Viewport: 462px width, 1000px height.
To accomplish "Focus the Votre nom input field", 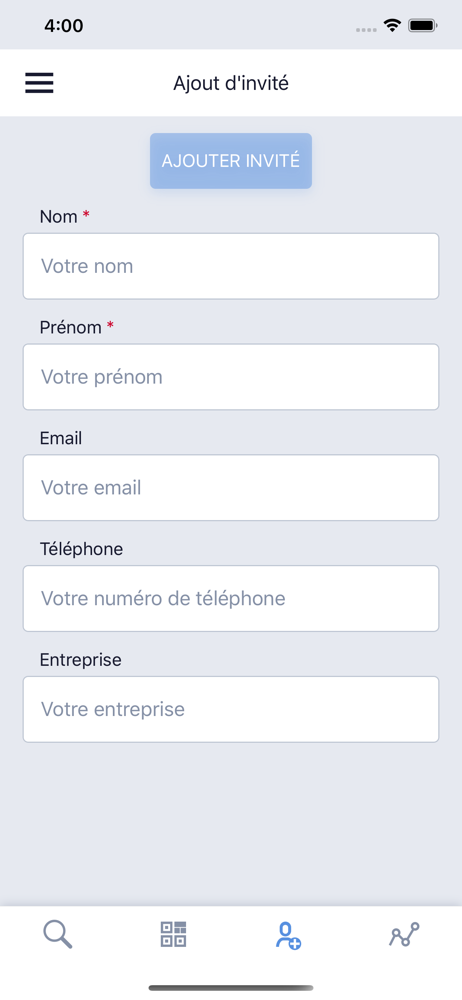I will [x=231, y=266].
